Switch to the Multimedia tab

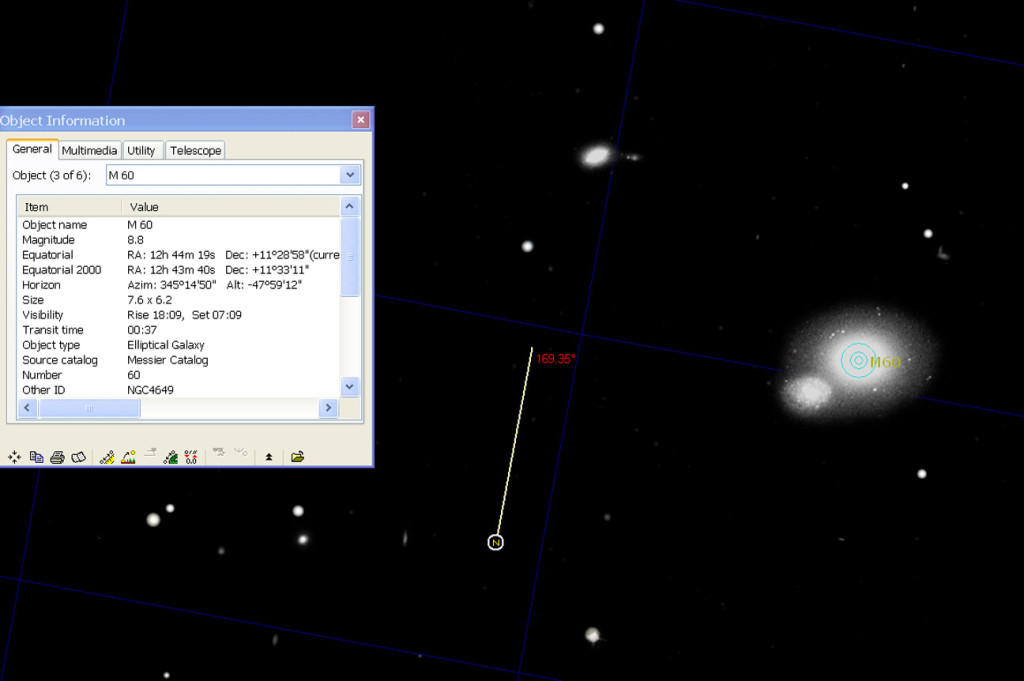pyautogui.click(x=89, y=150)
